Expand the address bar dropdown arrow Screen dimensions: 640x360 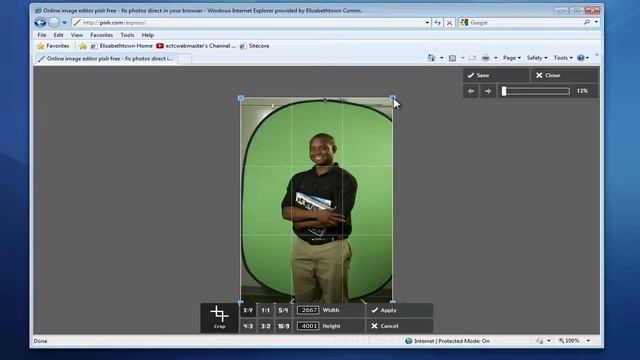click(x=427, y=22)
